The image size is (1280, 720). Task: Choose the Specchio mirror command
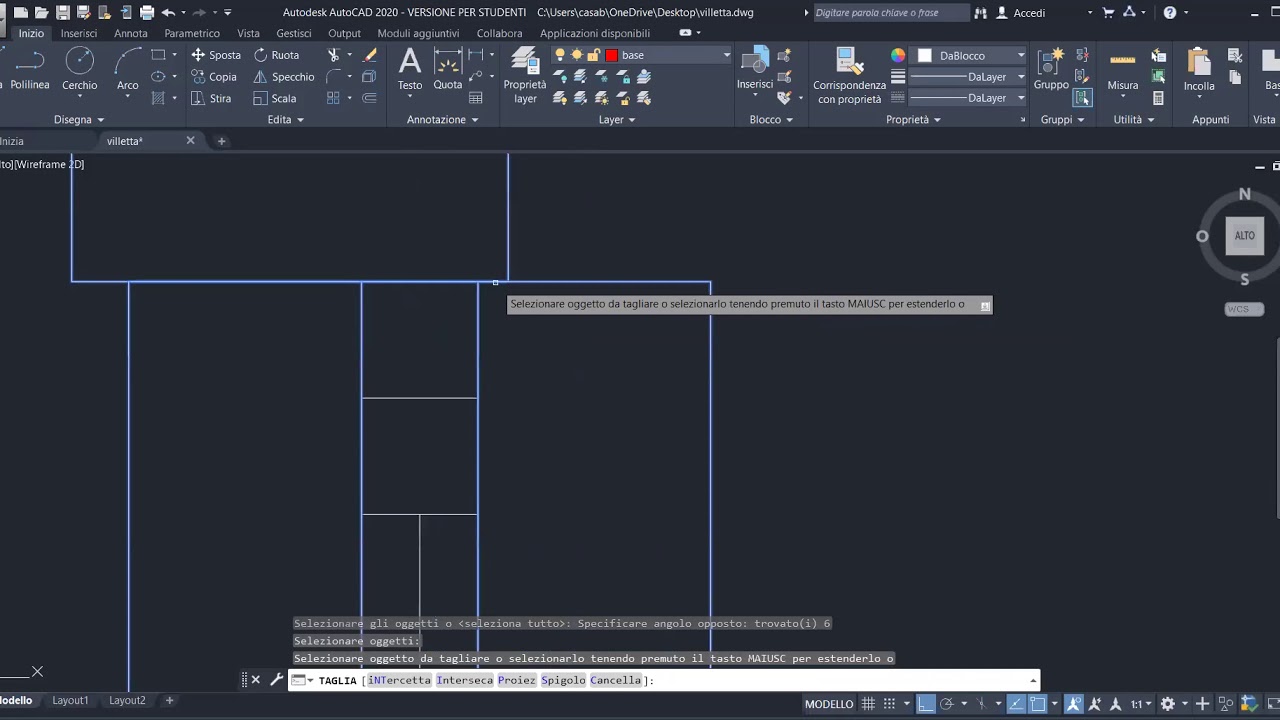coord(284,77)
